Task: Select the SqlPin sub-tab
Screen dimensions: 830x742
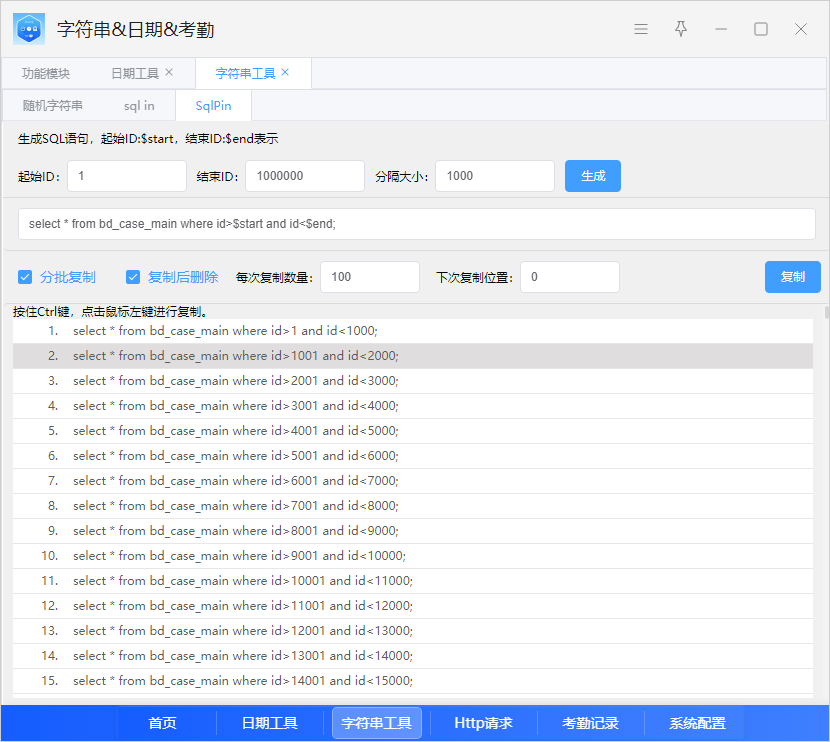Action: (213, 106)
